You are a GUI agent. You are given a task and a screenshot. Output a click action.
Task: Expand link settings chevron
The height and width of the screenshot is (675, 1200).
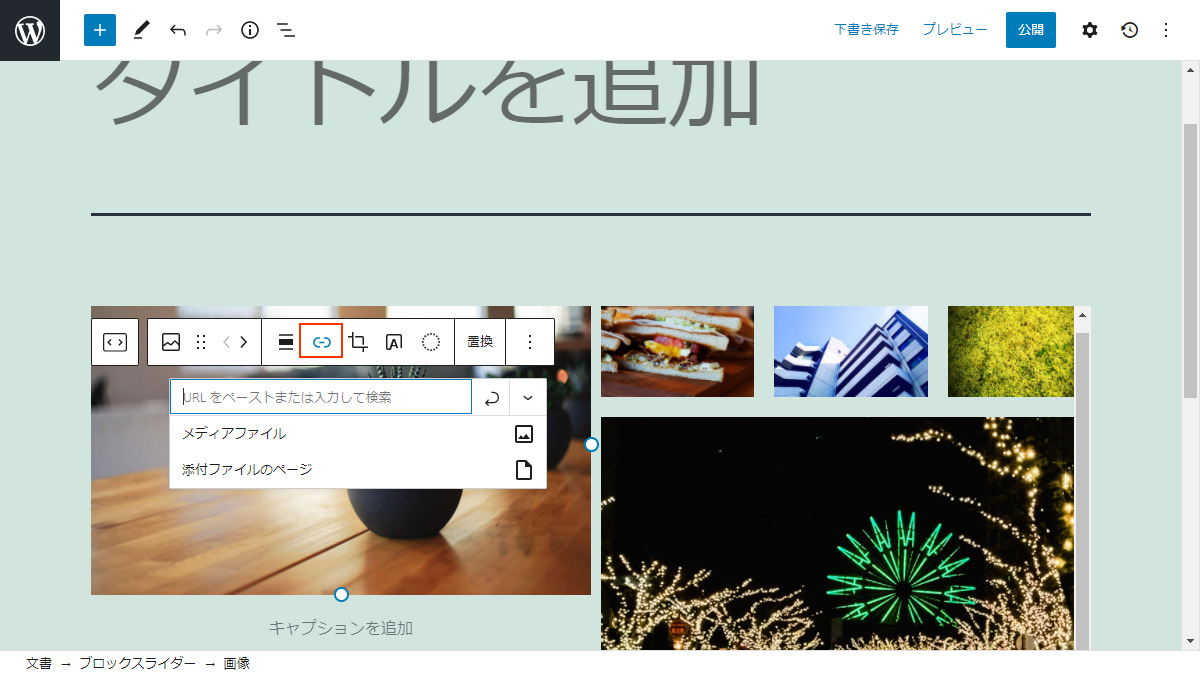[x=528, y=397]
